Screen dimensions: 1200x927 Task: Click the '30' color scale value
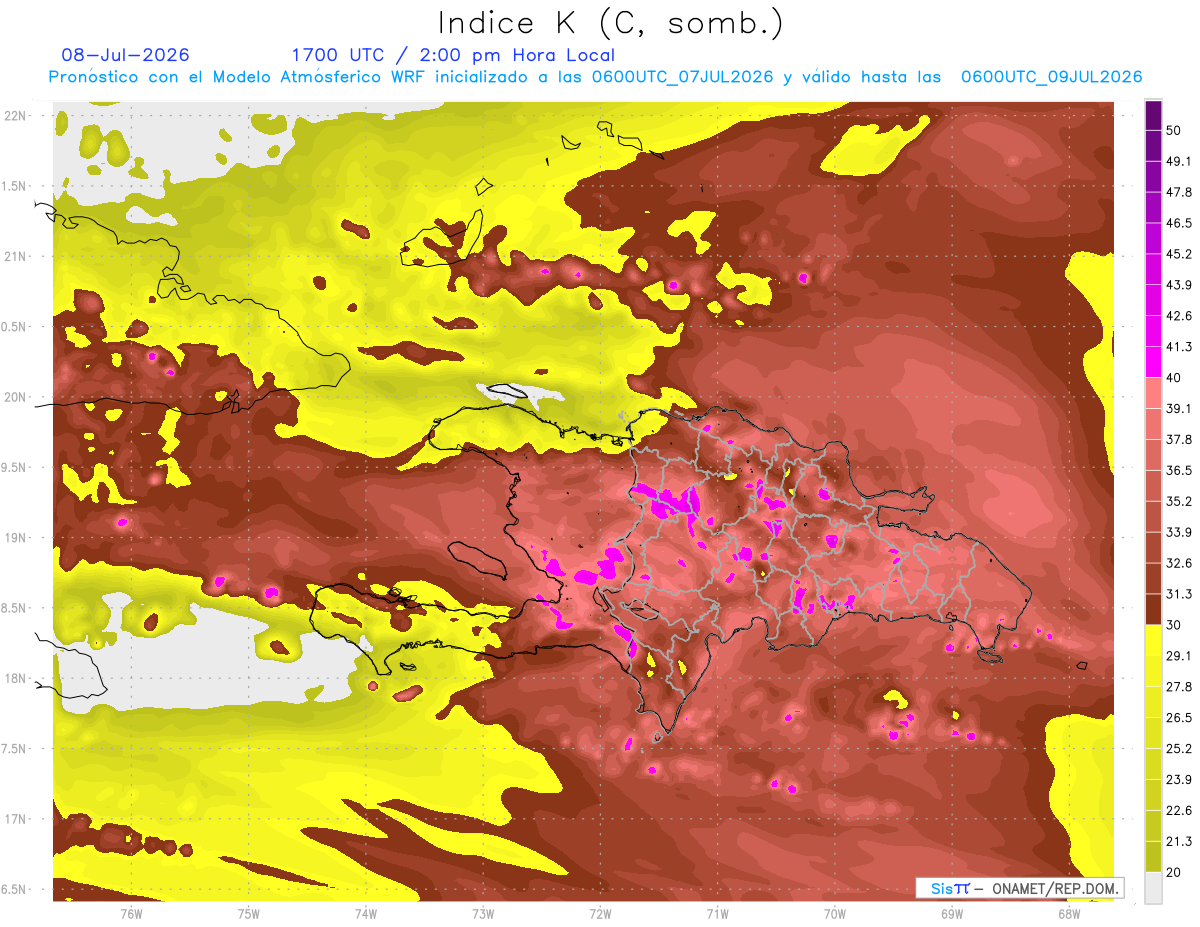point(1174,625)
